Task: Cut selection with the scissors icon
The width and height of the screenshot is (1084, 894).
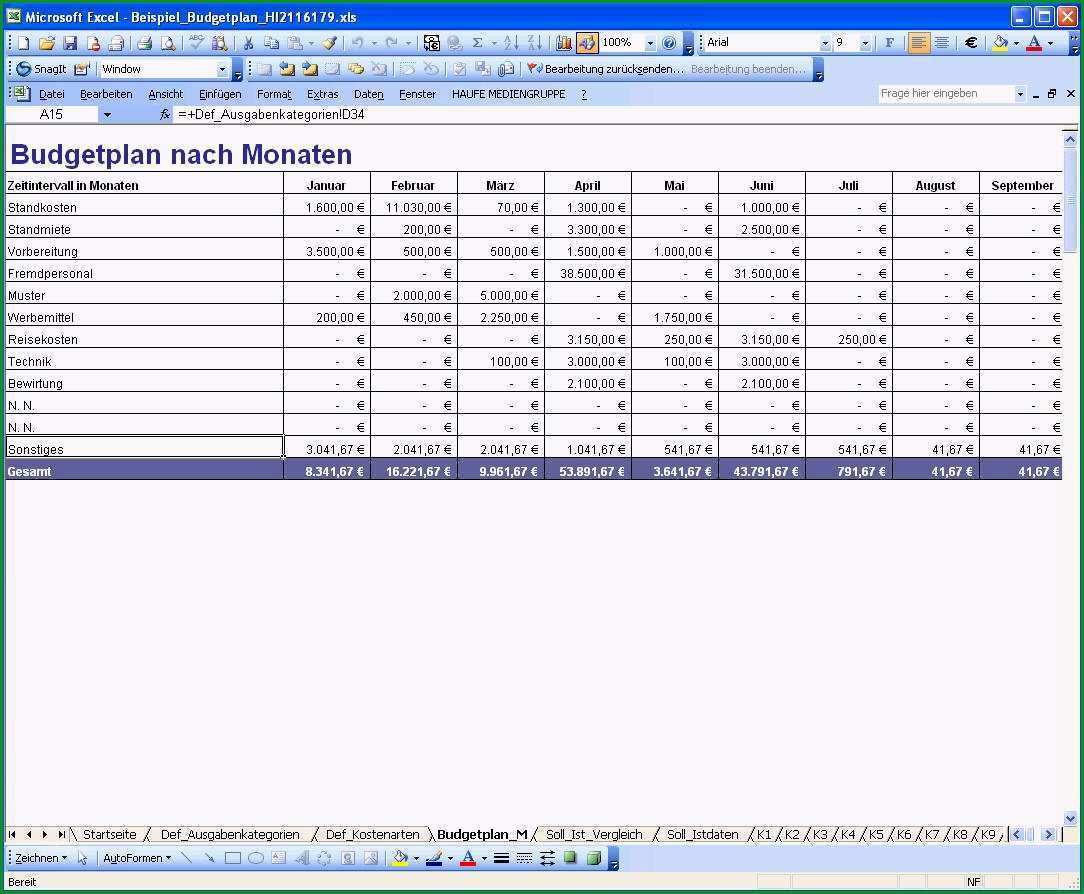Action: click(x=247, y=43)
